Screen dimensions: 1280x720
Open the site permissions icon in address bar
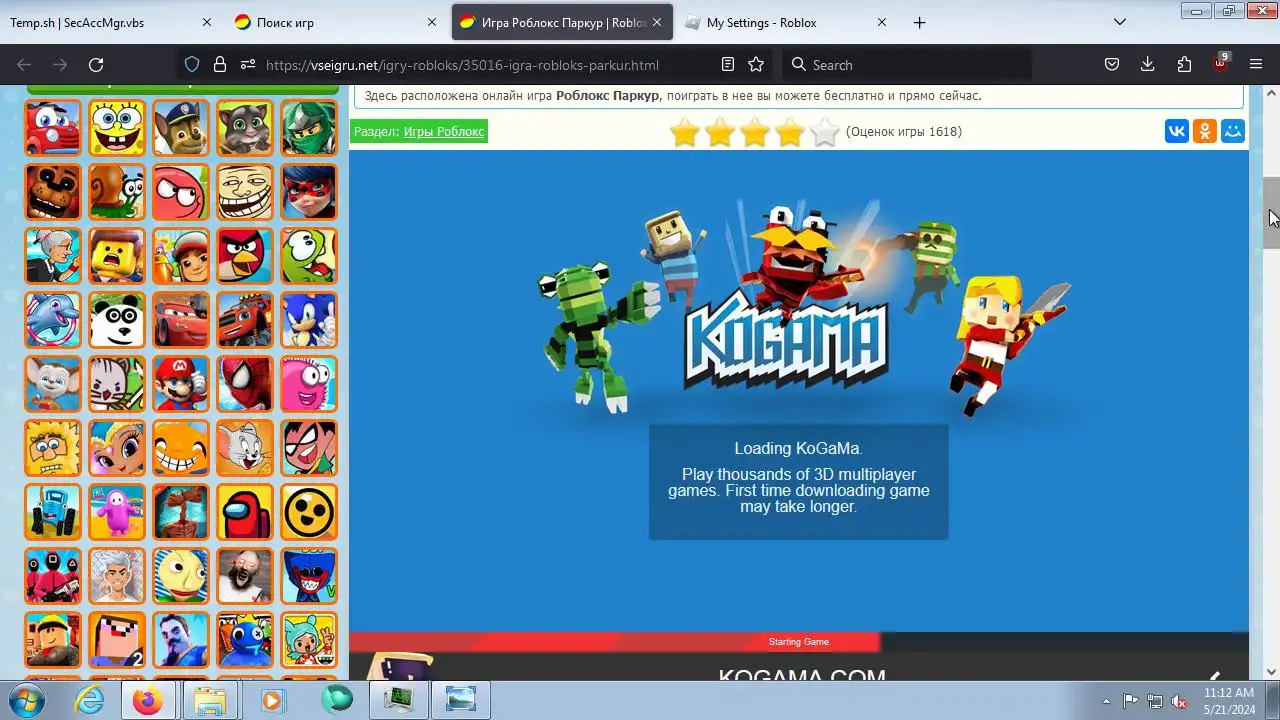(248, 65)
